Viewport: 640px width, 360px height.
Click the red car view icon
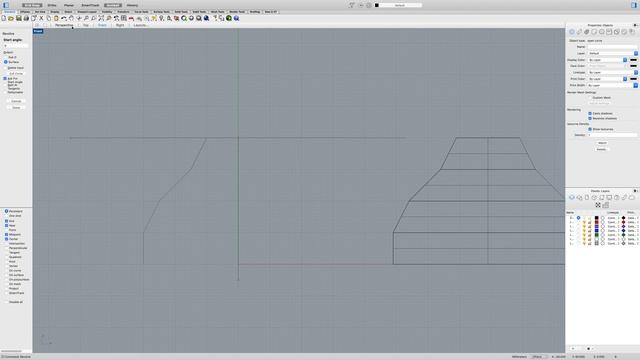click(131, 18)
